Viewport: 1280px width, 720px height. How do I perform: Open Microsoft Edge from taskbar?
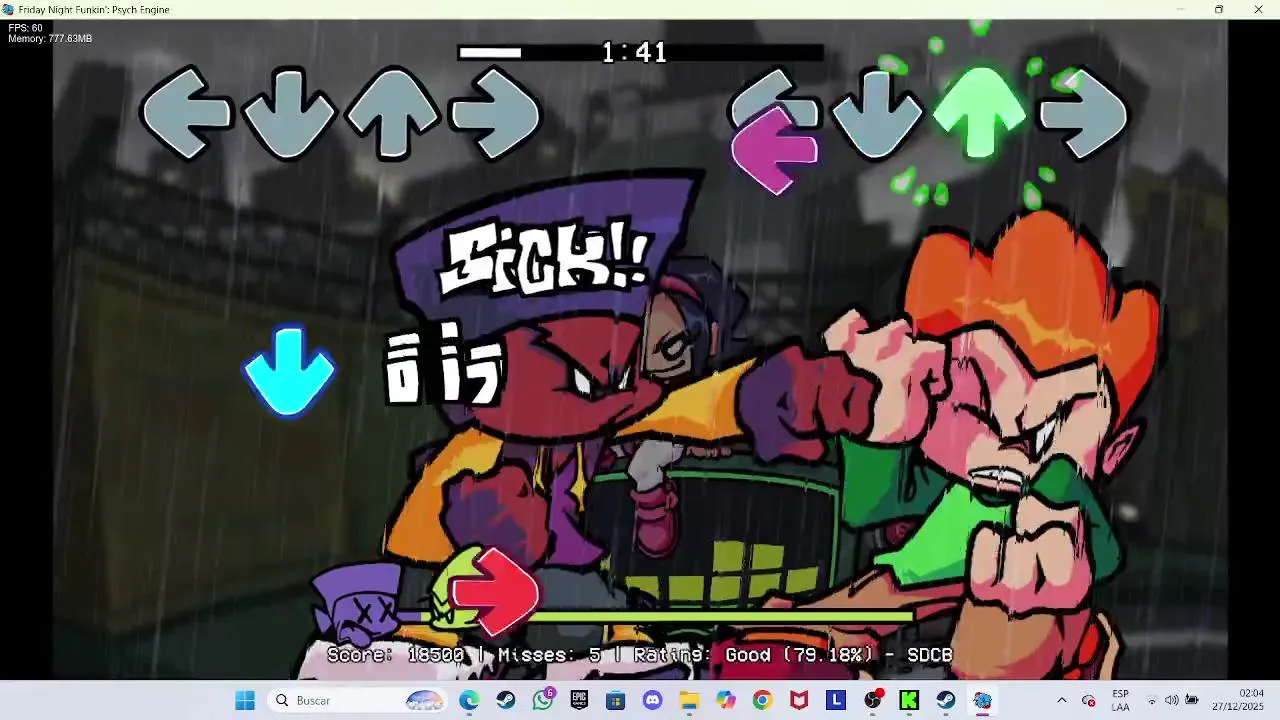click(469, 700)
